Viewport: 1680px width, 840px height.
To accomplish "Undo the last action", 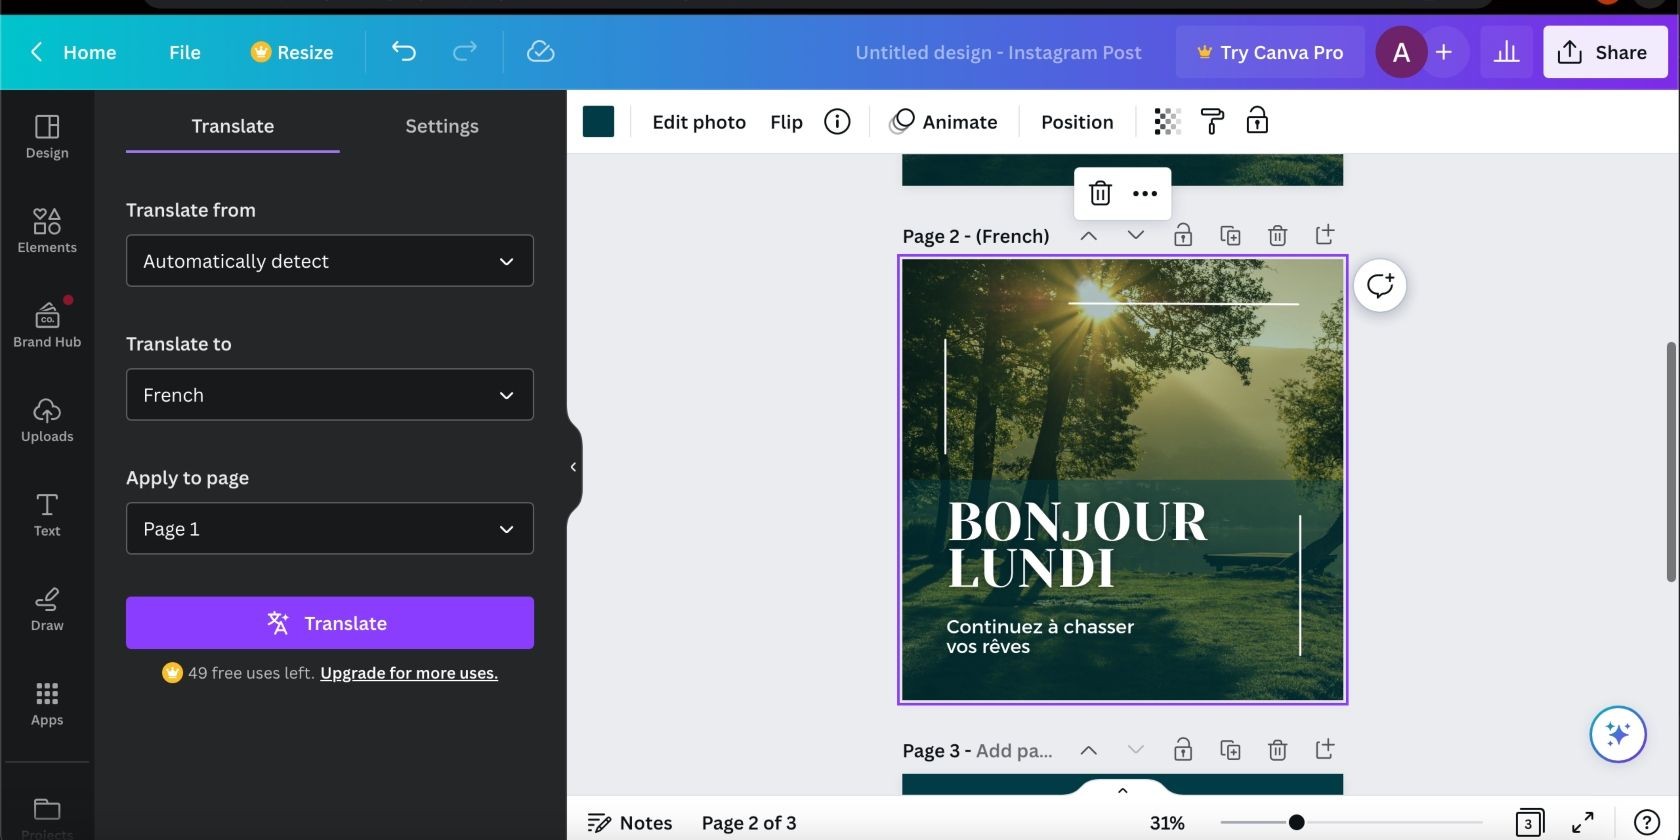I will 404,52.
